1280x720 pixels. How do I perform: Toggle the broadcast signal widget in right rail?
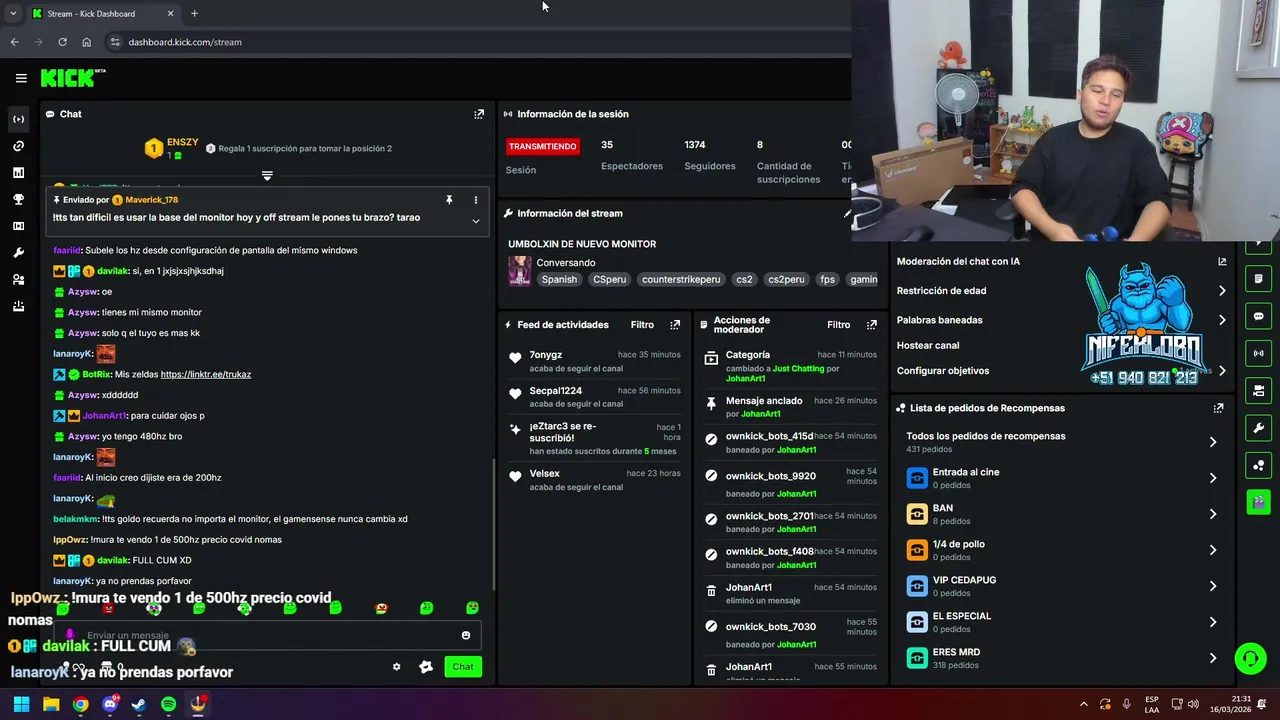pyautogui.click(x=1258, y=353)
